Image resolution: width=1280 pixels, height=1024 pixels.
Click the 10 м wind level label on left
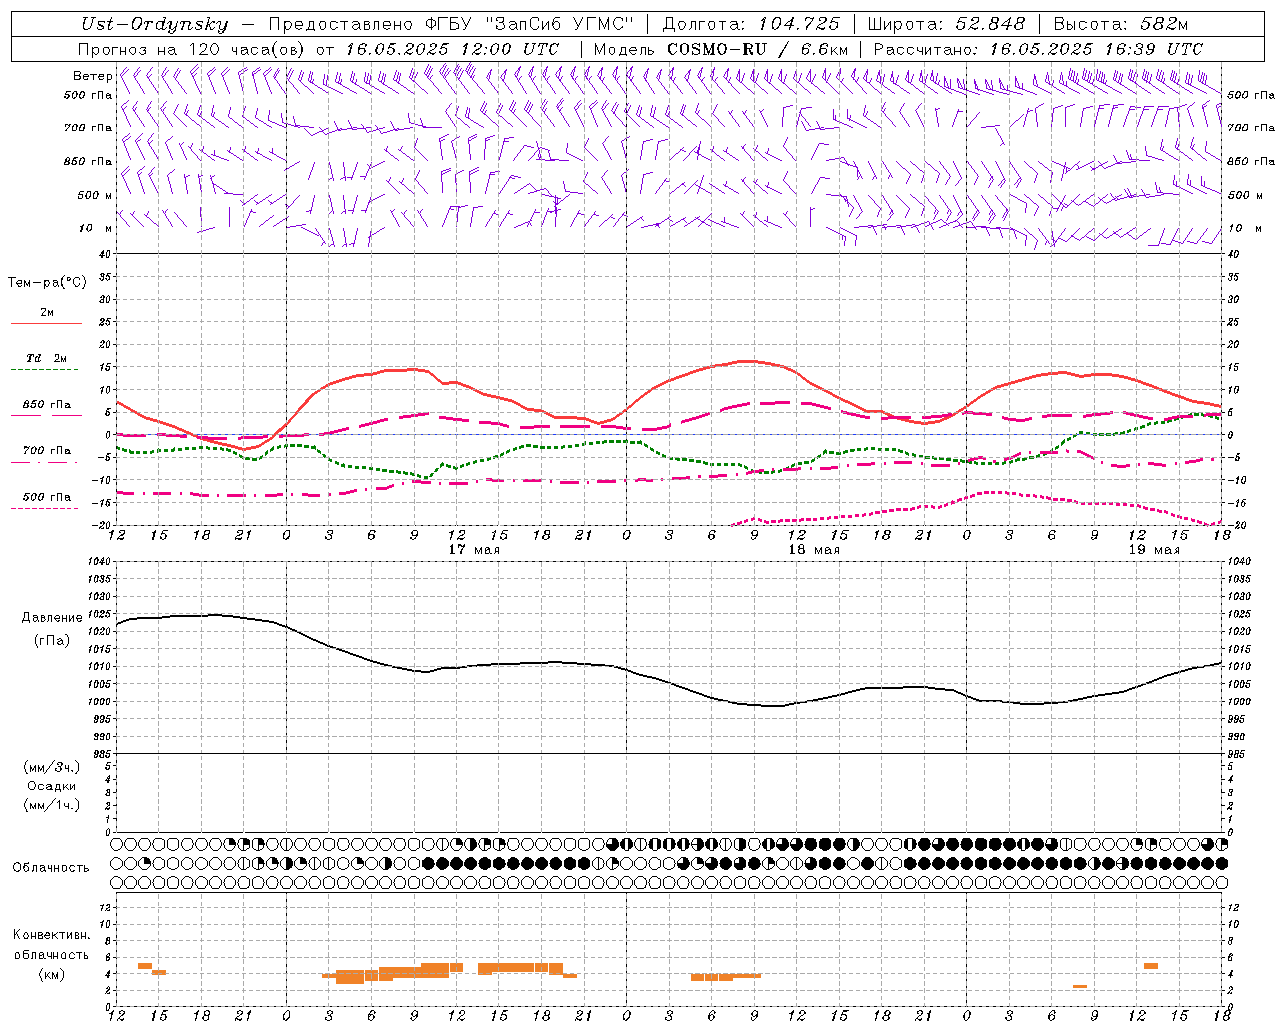point(96,228)
